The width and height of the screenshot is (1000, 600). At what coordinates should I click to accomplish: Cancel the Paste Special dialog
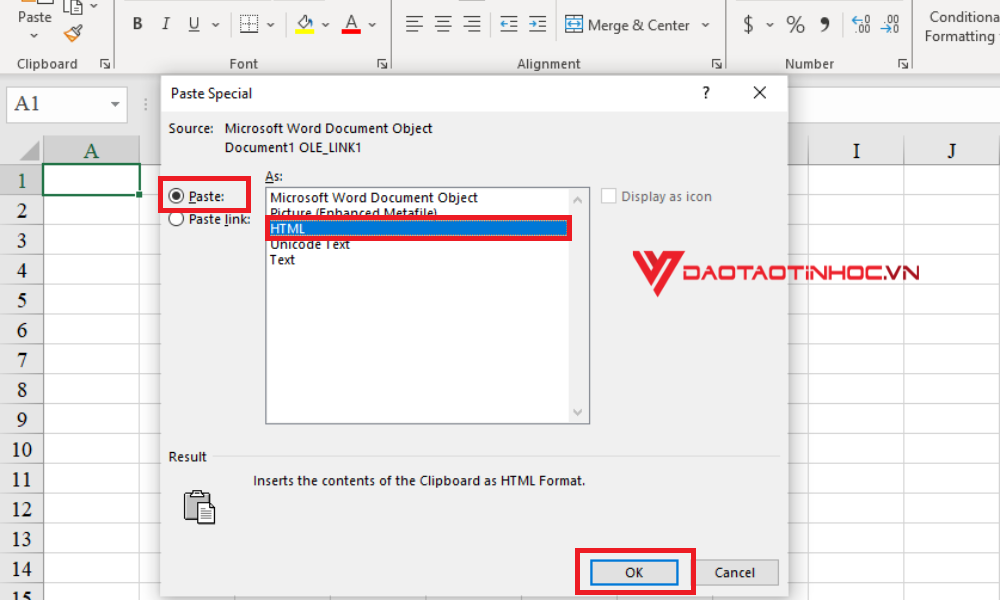735,572
